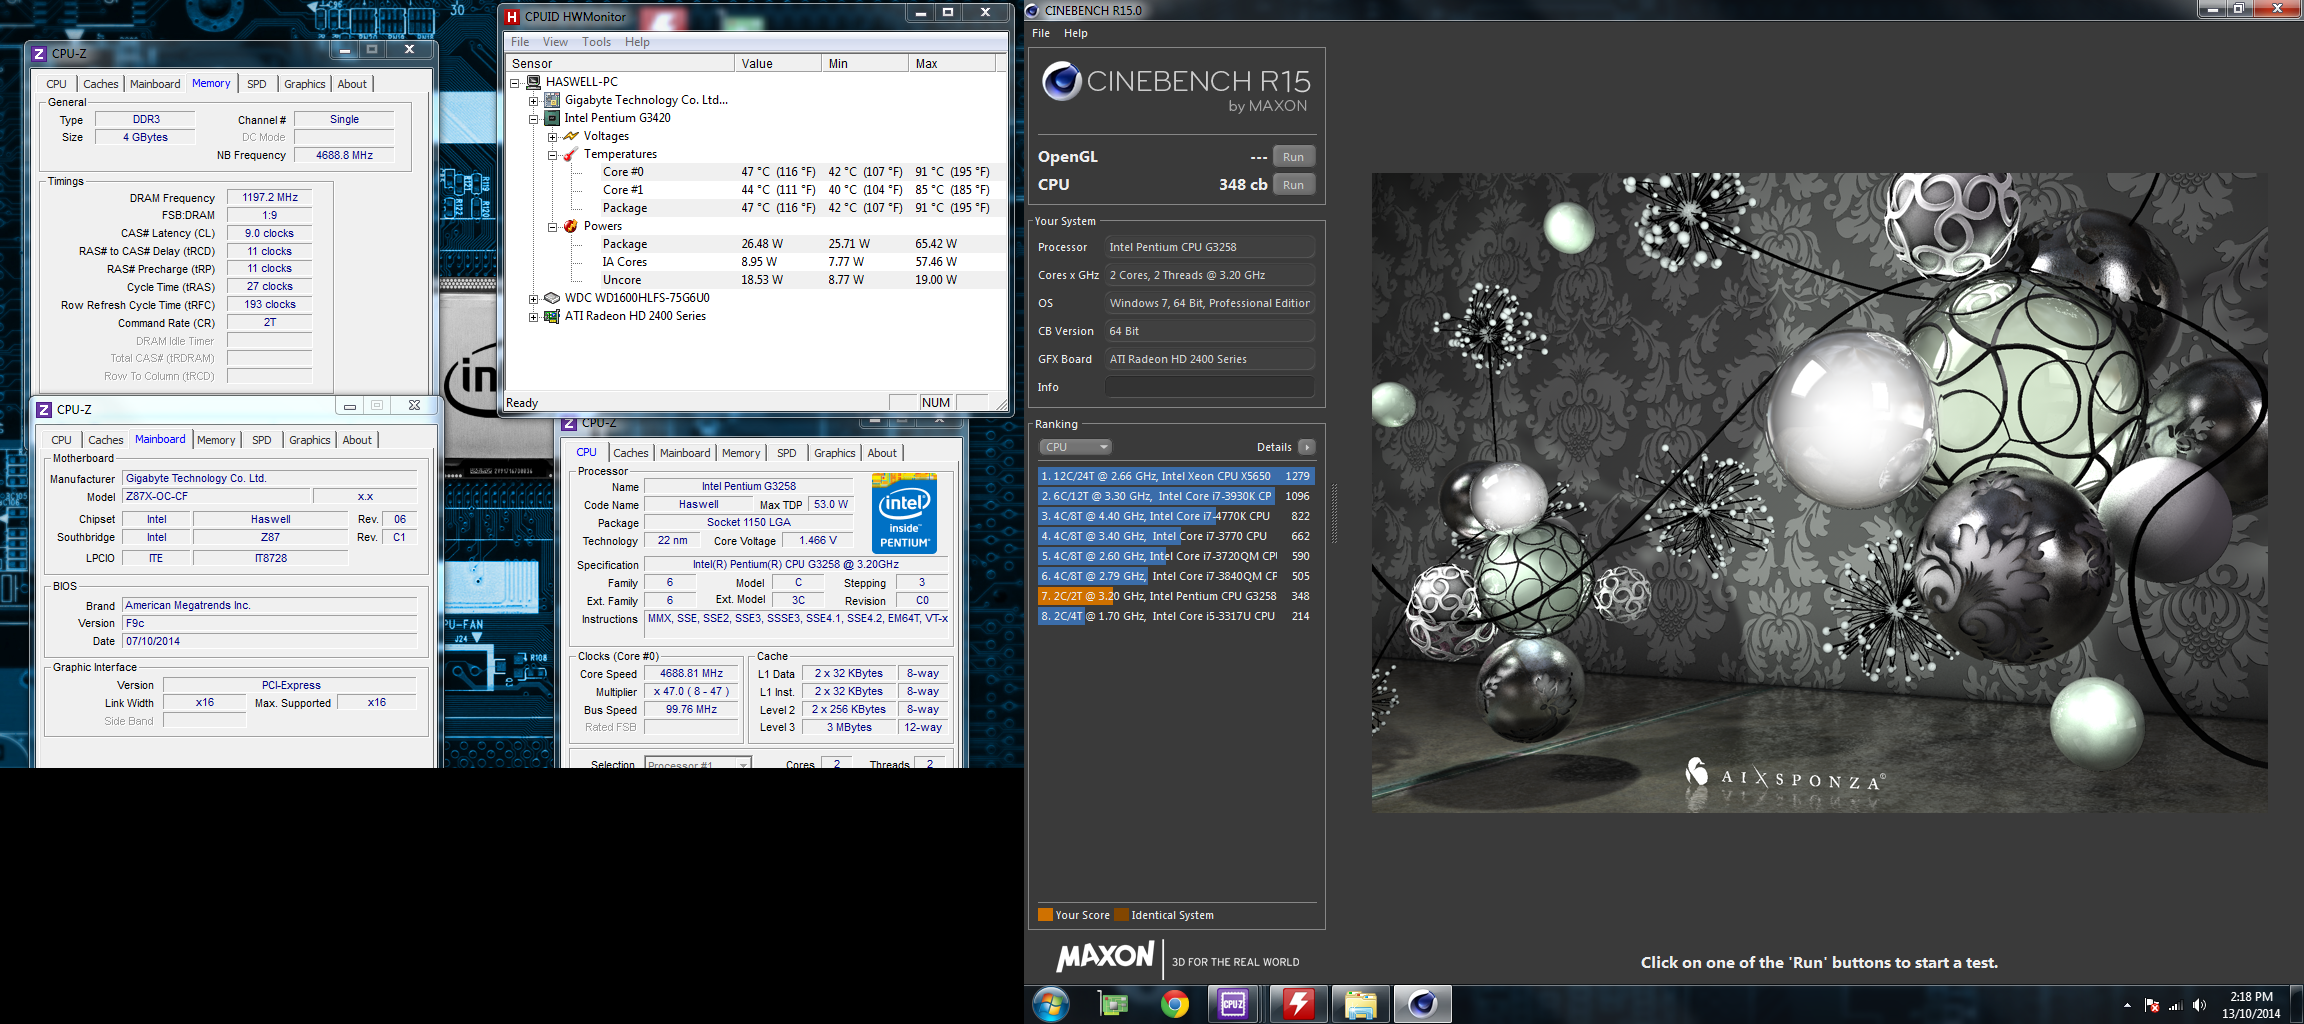Show hidden tray icons arrow
The width and height of the screenshot is (2304, 1024).
(2127, 1005)
